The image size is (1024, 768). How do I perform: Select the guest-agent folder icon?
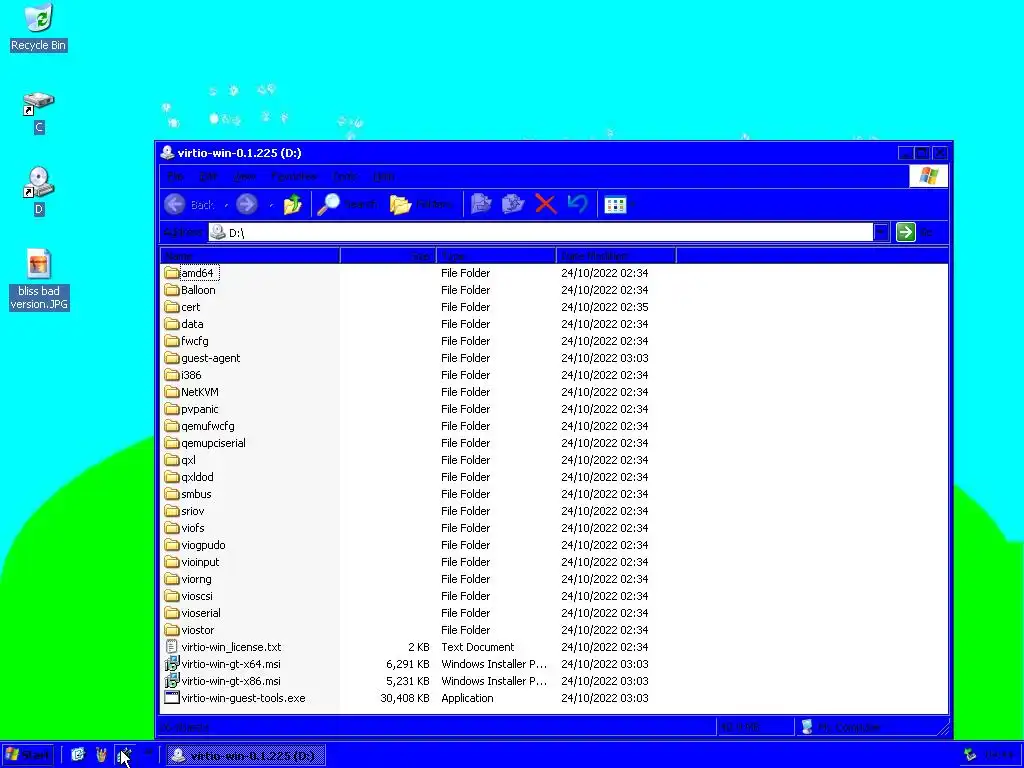(x=172, y=358)
